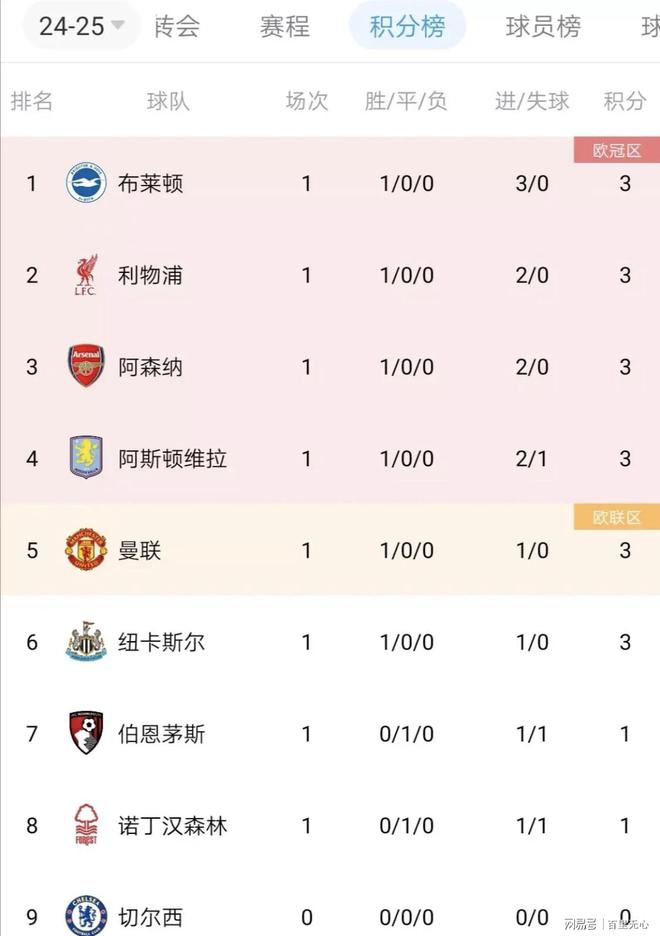
Task: Click the Aston Villa crest icon
Action: pos(86,458)
